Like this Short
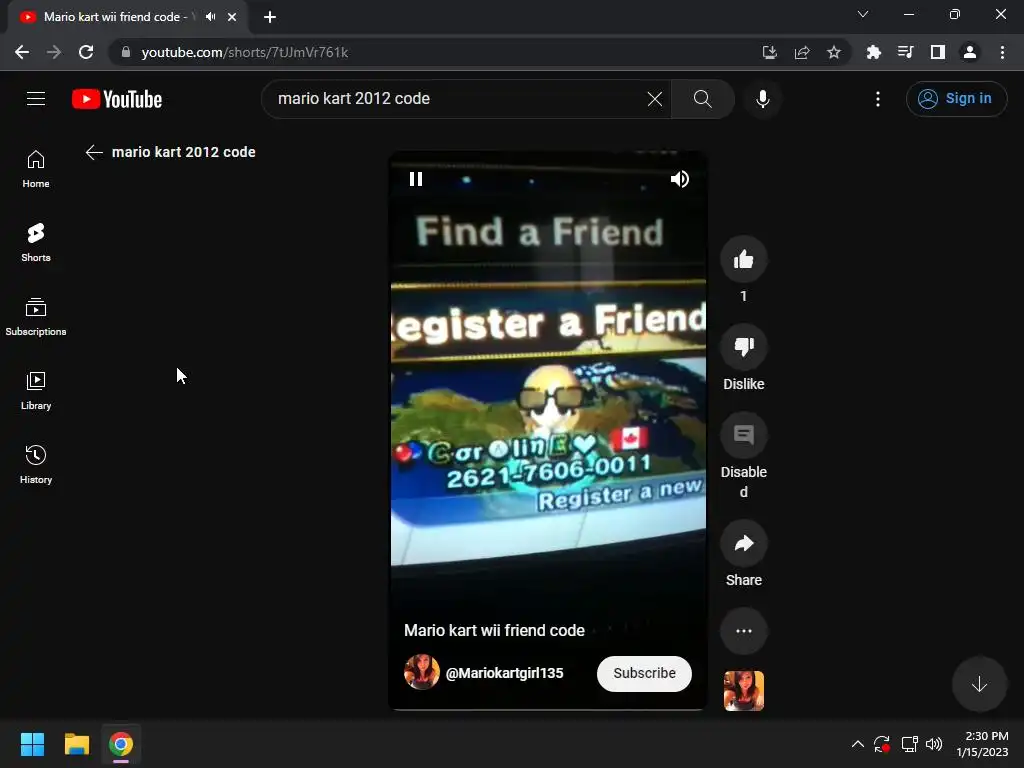This screenshot has height=768, width=1024. [x=743, y=259]
